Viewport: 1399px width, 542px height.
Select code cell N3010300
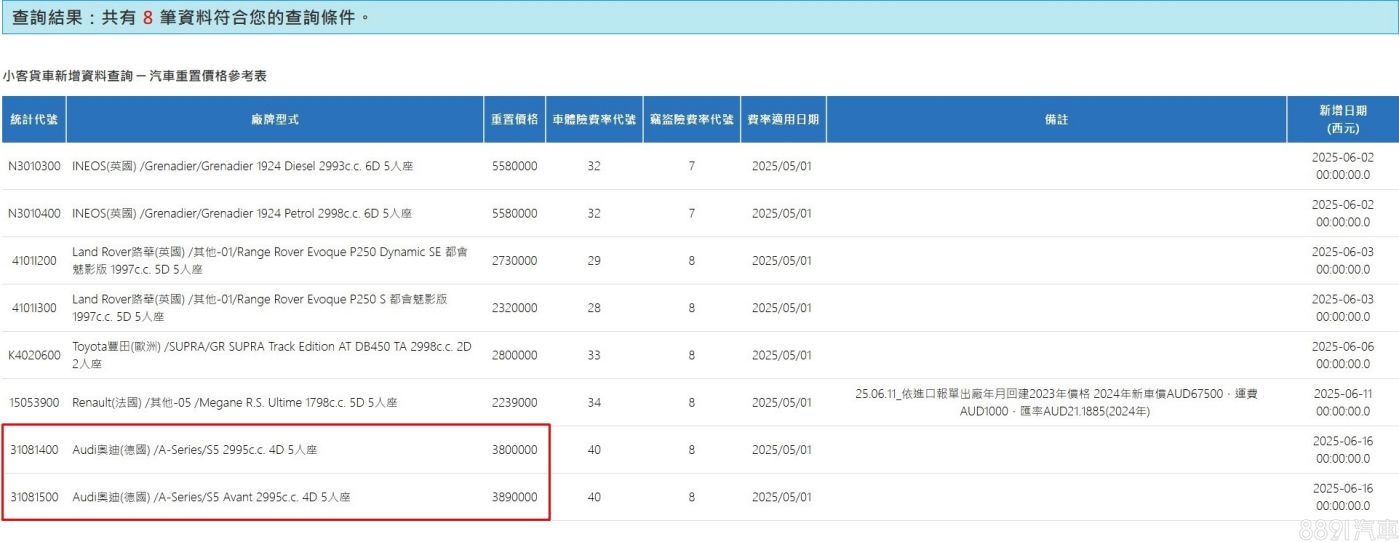click(34, 166)
